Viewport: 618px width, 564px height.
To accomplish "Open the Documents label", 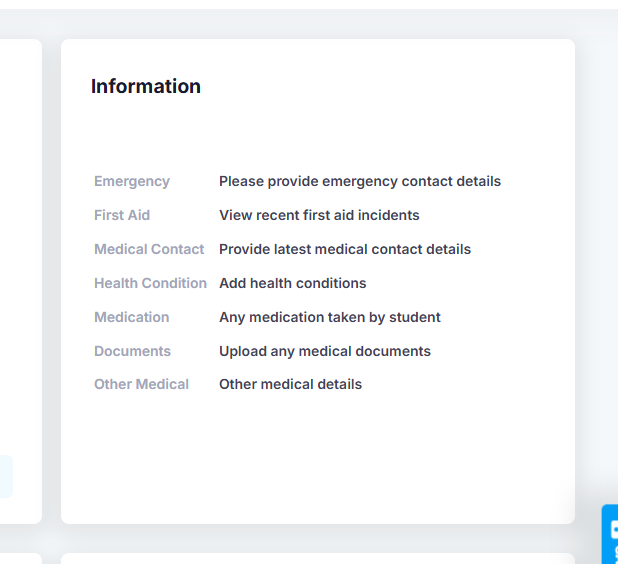I will [132, 351].
